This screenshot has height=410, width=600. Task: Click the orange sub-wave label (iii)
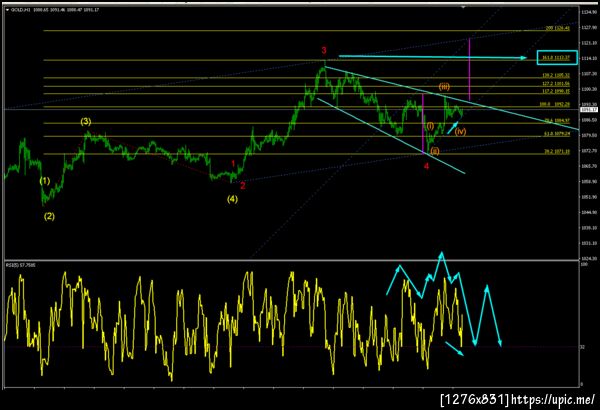tap(444, 87)
